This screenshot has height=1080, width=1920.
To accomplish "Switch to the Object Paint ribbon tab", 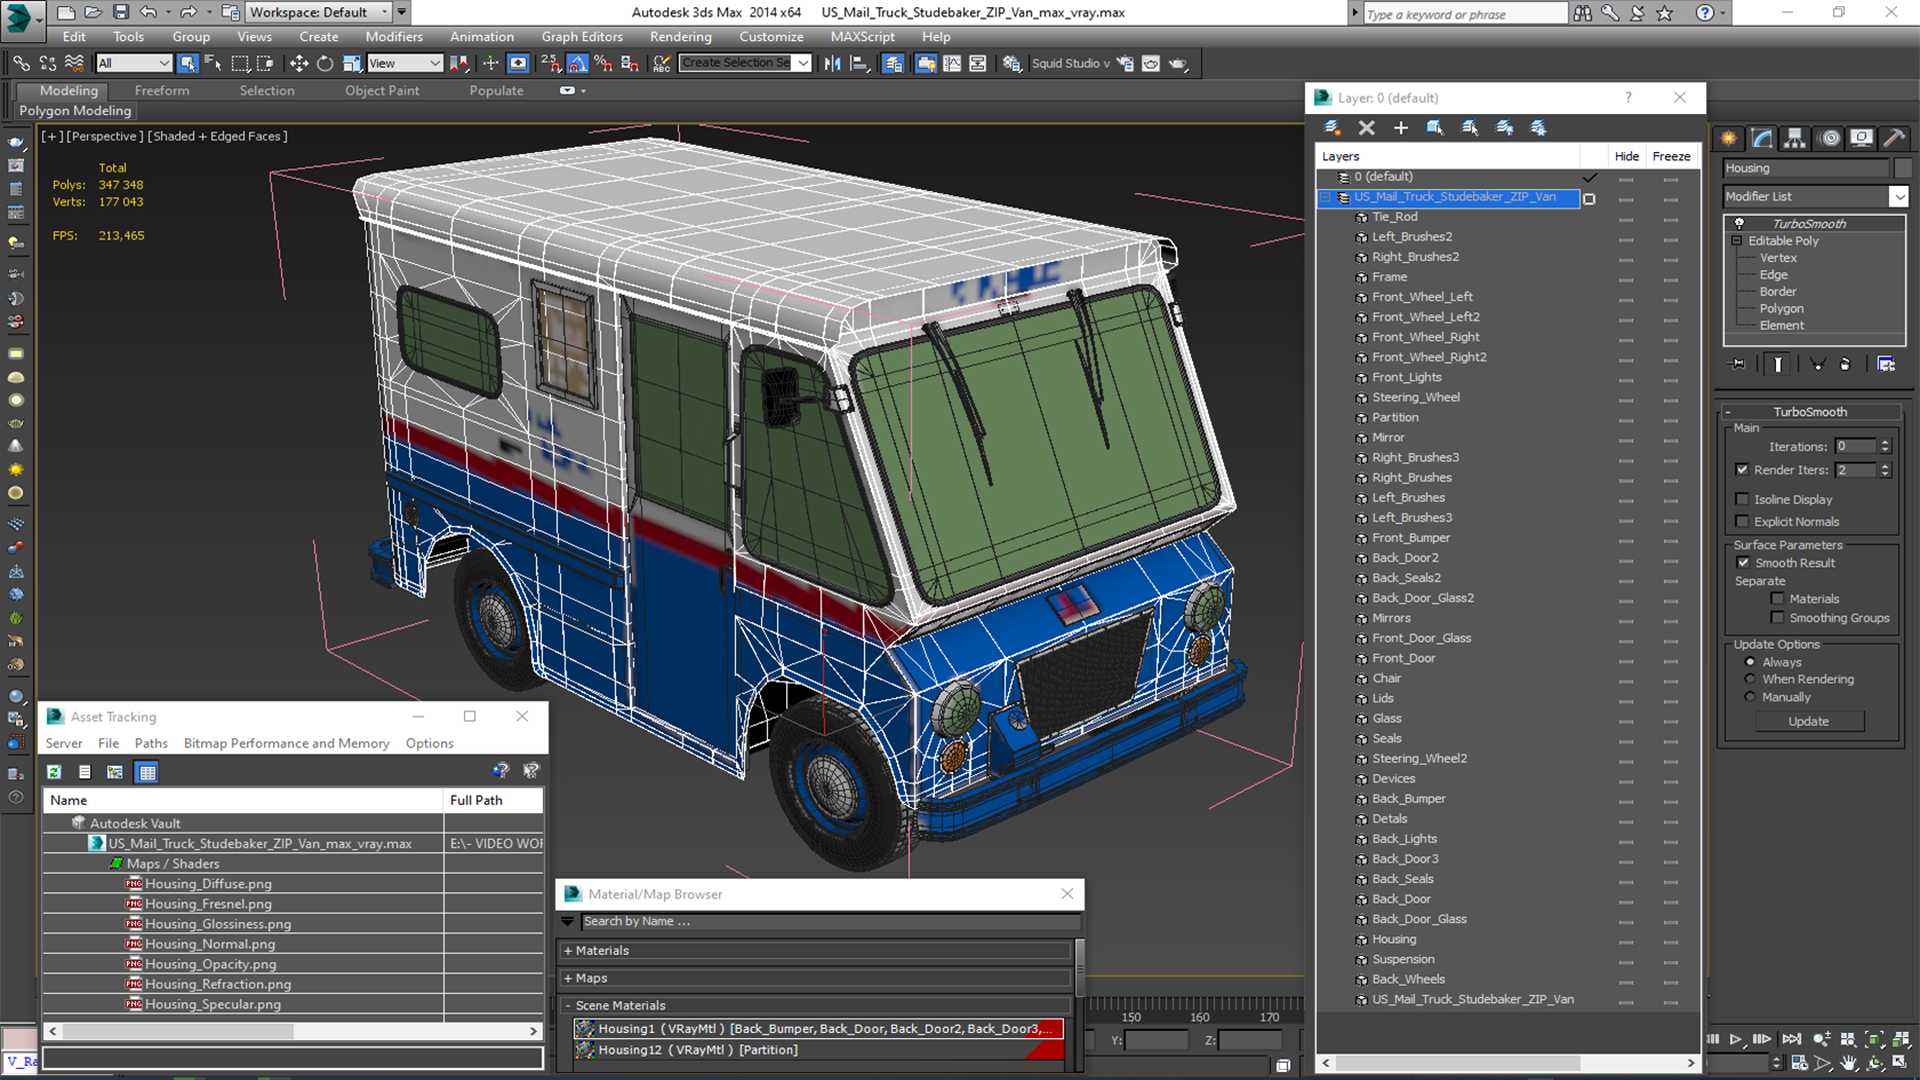I will pyautogui.click(x=382, y=90).
